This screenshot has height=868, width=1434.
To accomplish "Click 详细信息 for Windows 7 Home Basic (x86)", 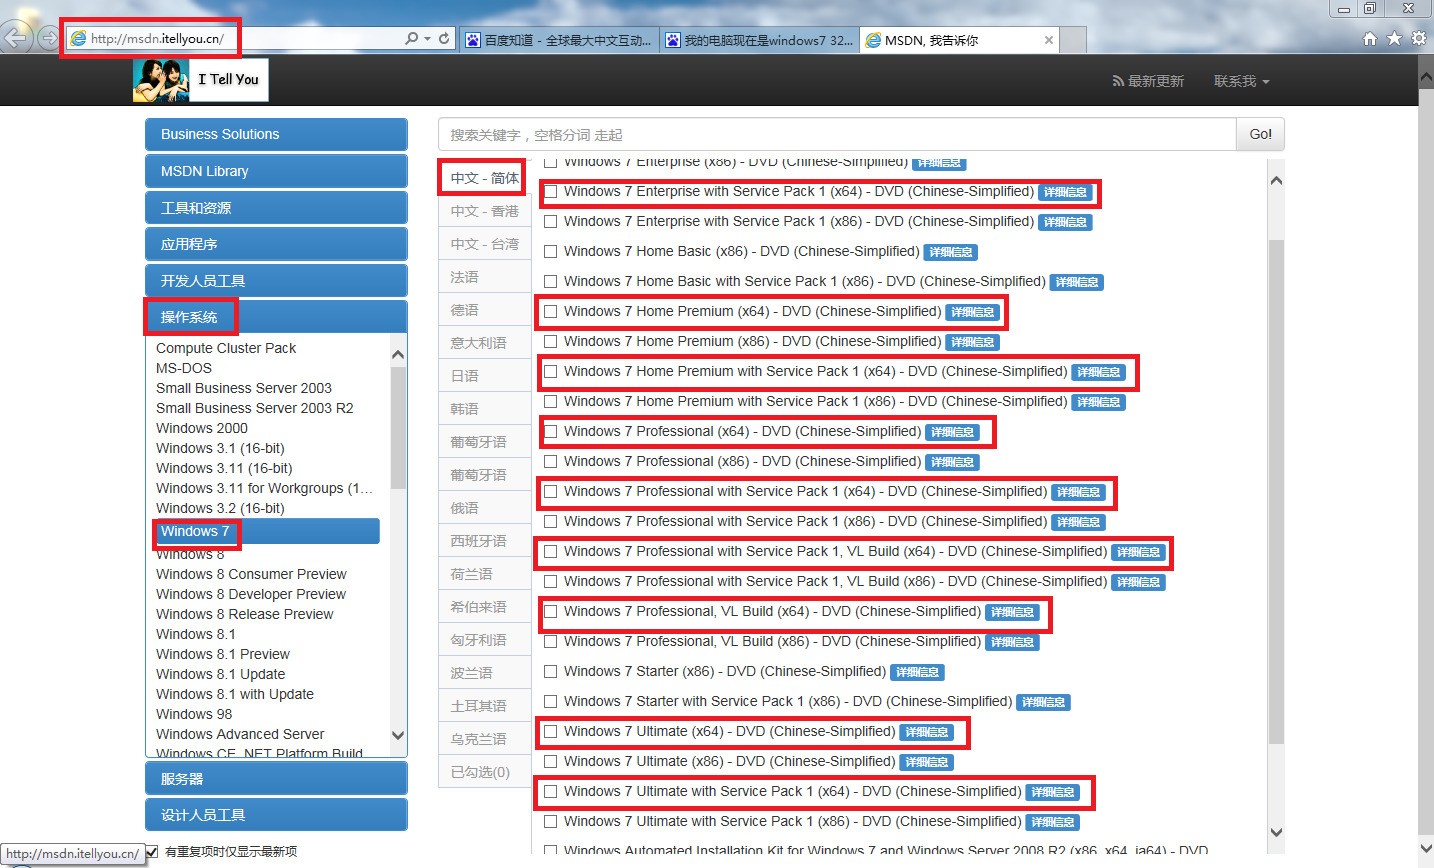I will click(950, 252).
